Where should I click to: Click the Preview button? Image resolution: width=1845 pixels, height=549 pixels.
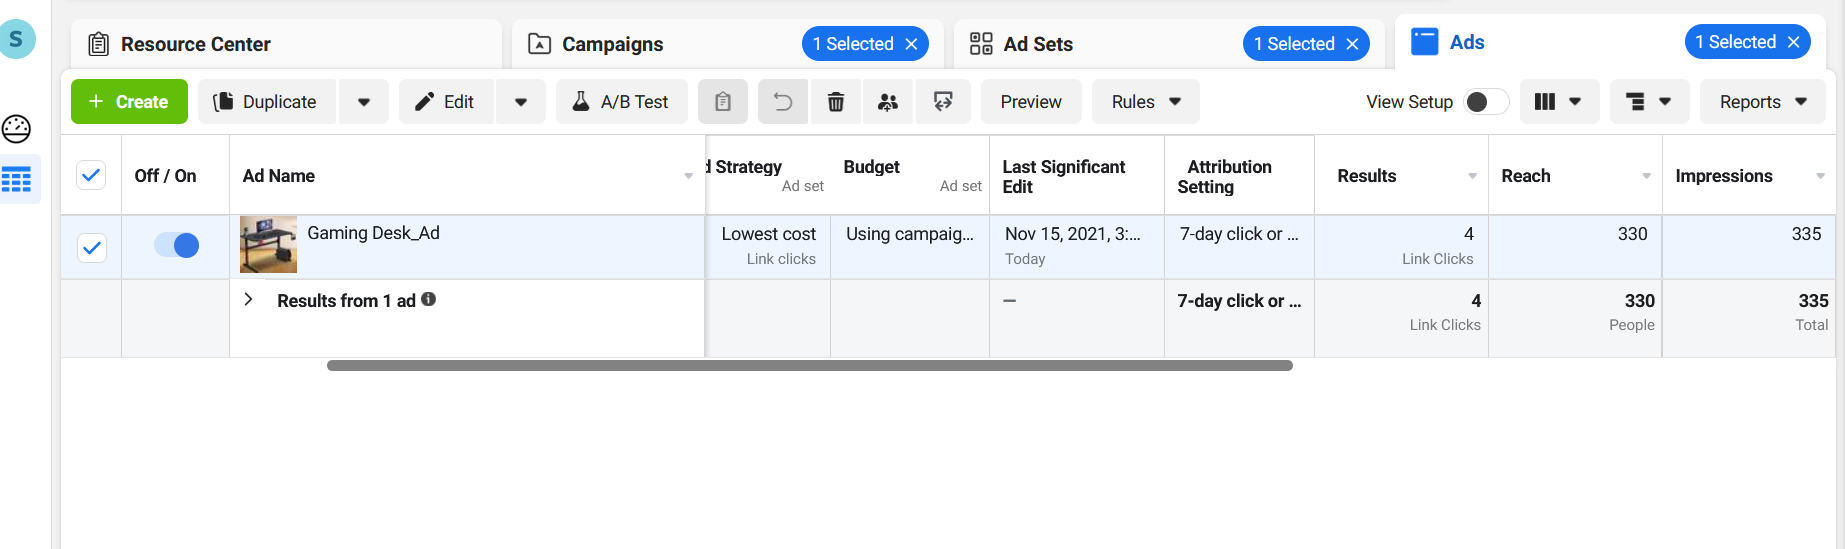point(1031,102)
